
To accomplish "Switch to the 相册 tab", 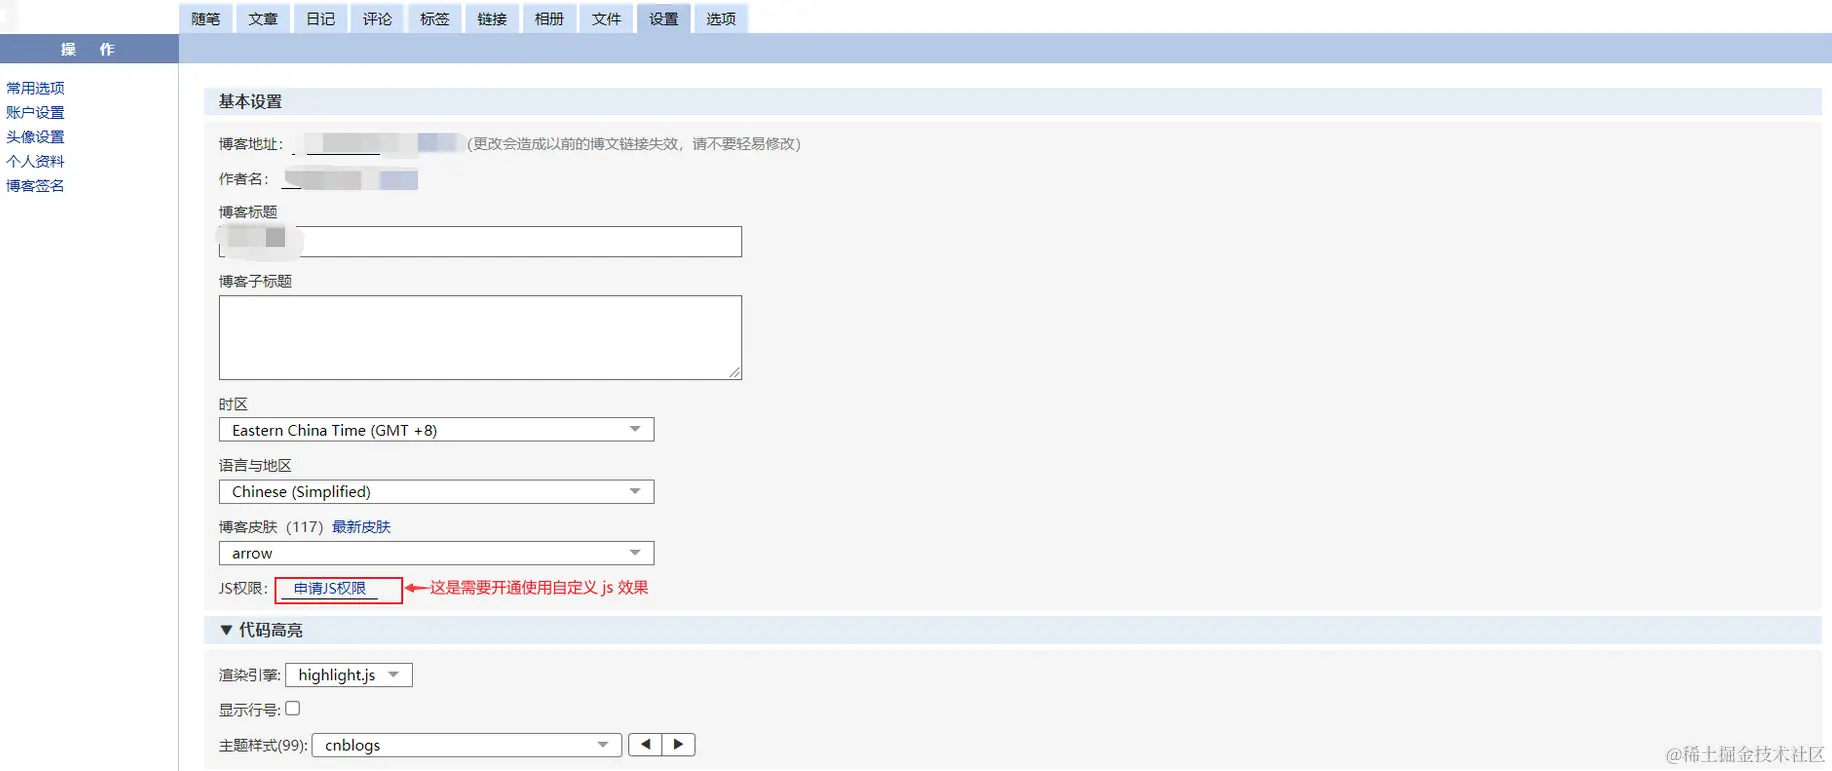I will point(549,18).
